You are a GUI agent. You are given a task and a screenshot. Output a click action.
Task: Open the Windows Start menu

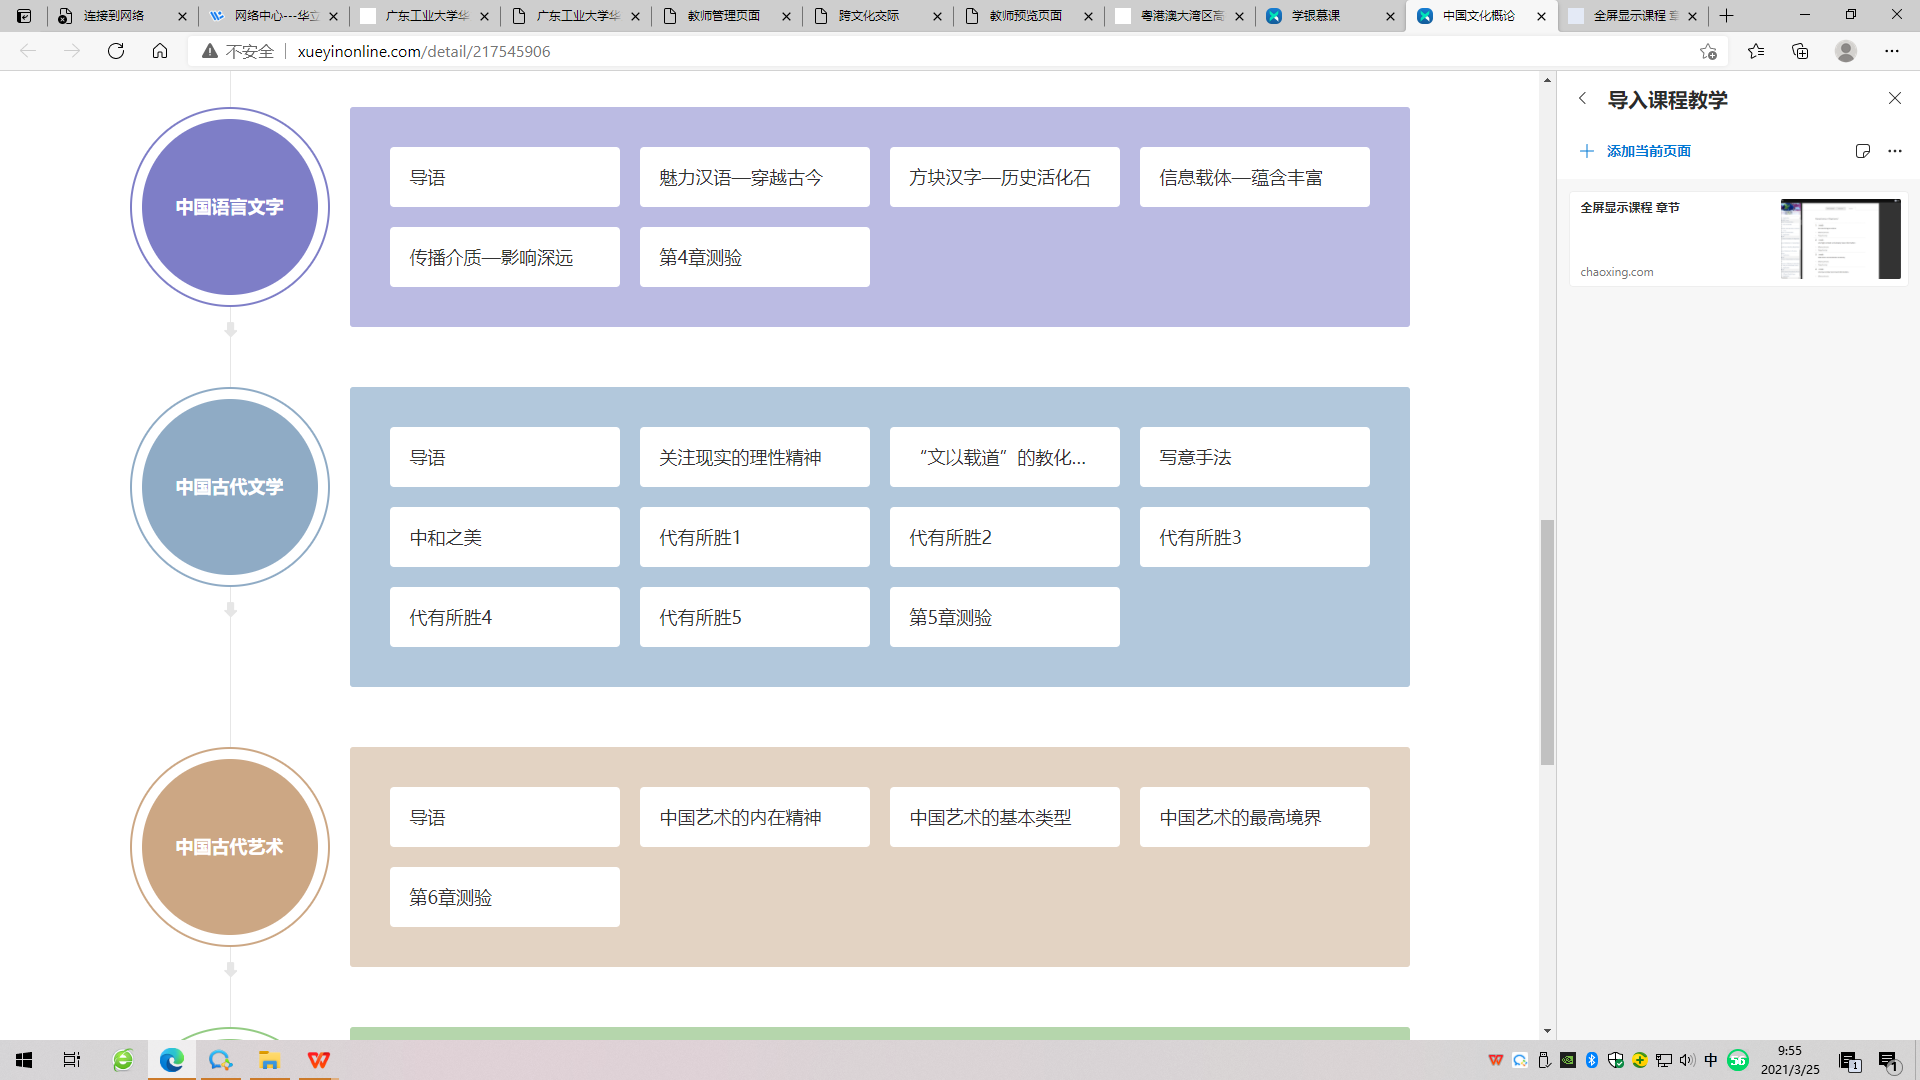(x=24, y=1060)
